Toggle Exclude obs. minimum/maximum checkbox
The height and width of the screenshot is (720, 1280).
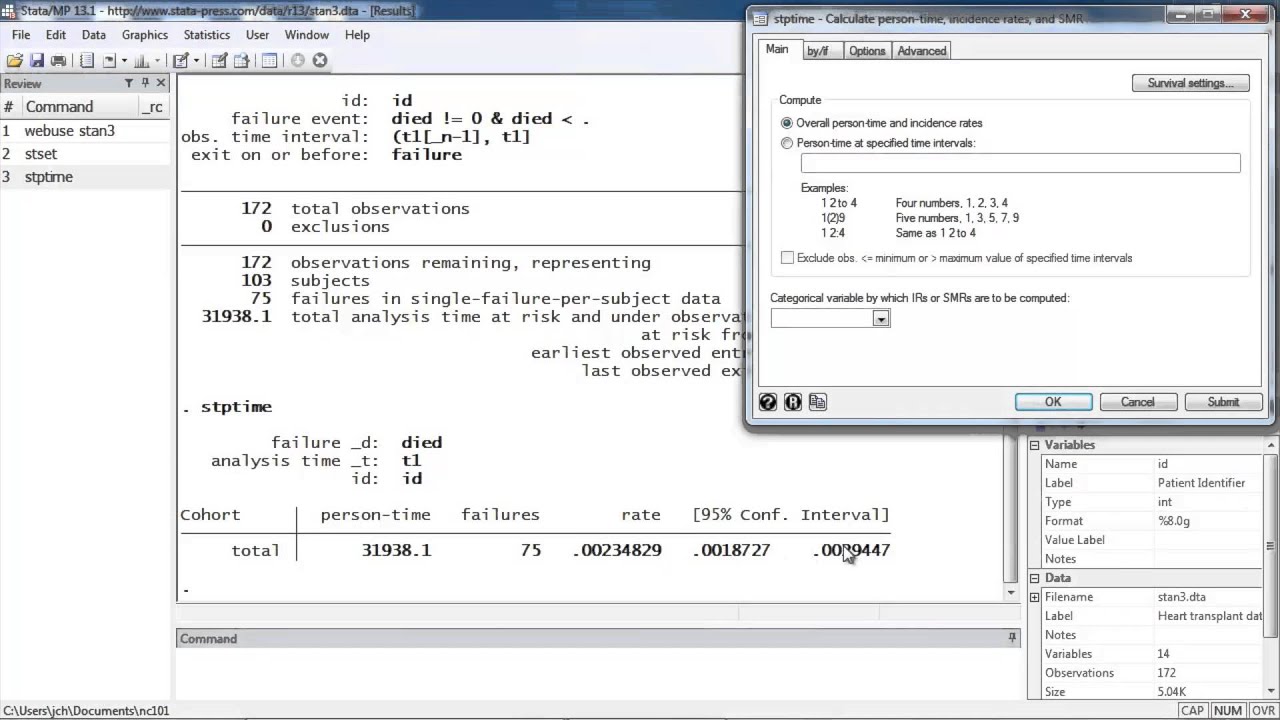point(787,258)
